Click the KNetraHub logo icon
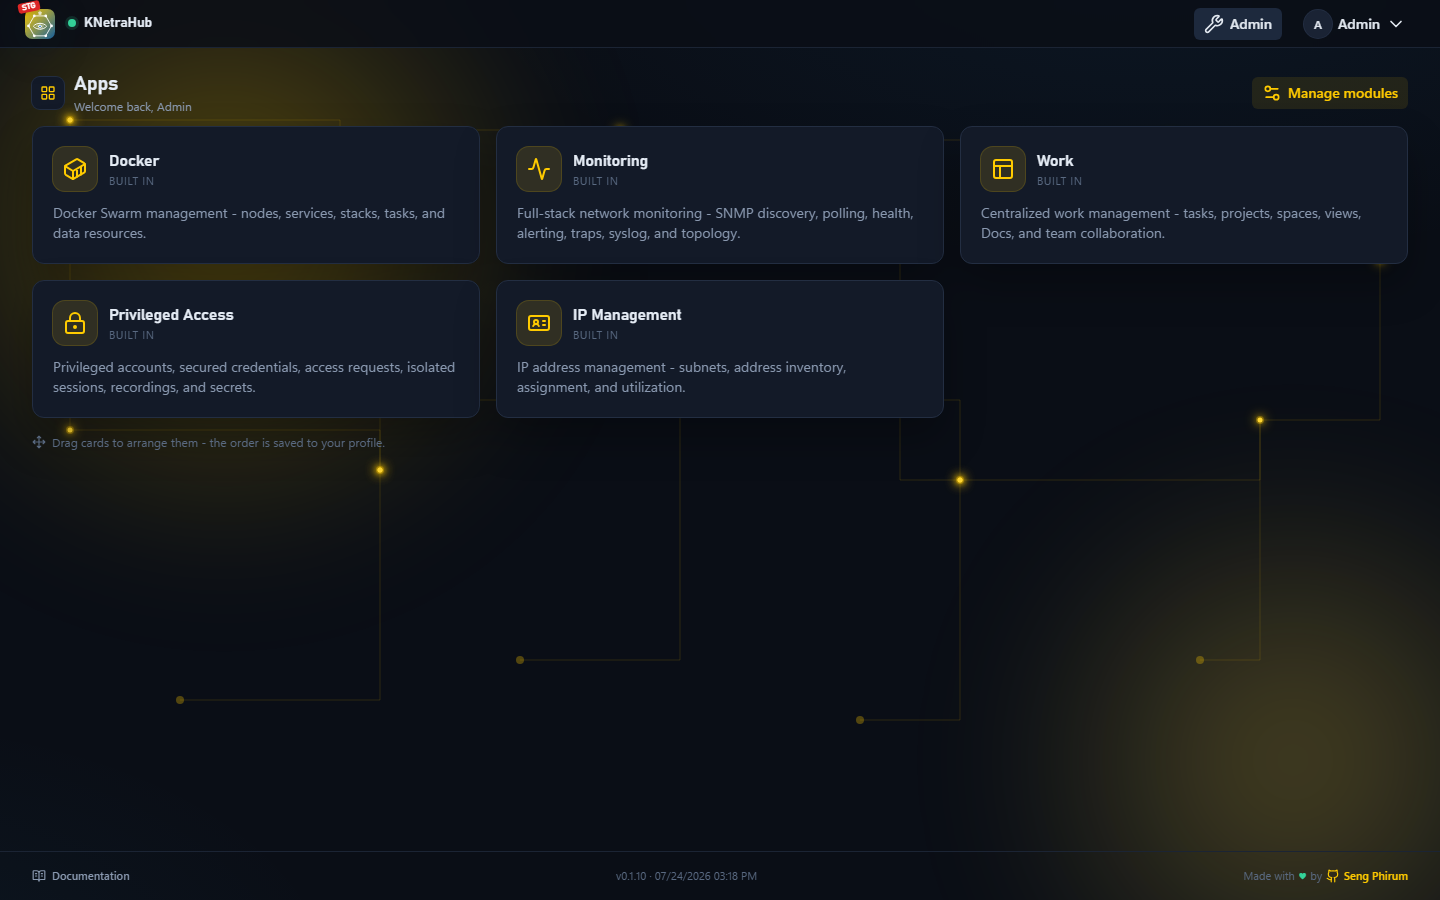 click(x=40, y=24)
